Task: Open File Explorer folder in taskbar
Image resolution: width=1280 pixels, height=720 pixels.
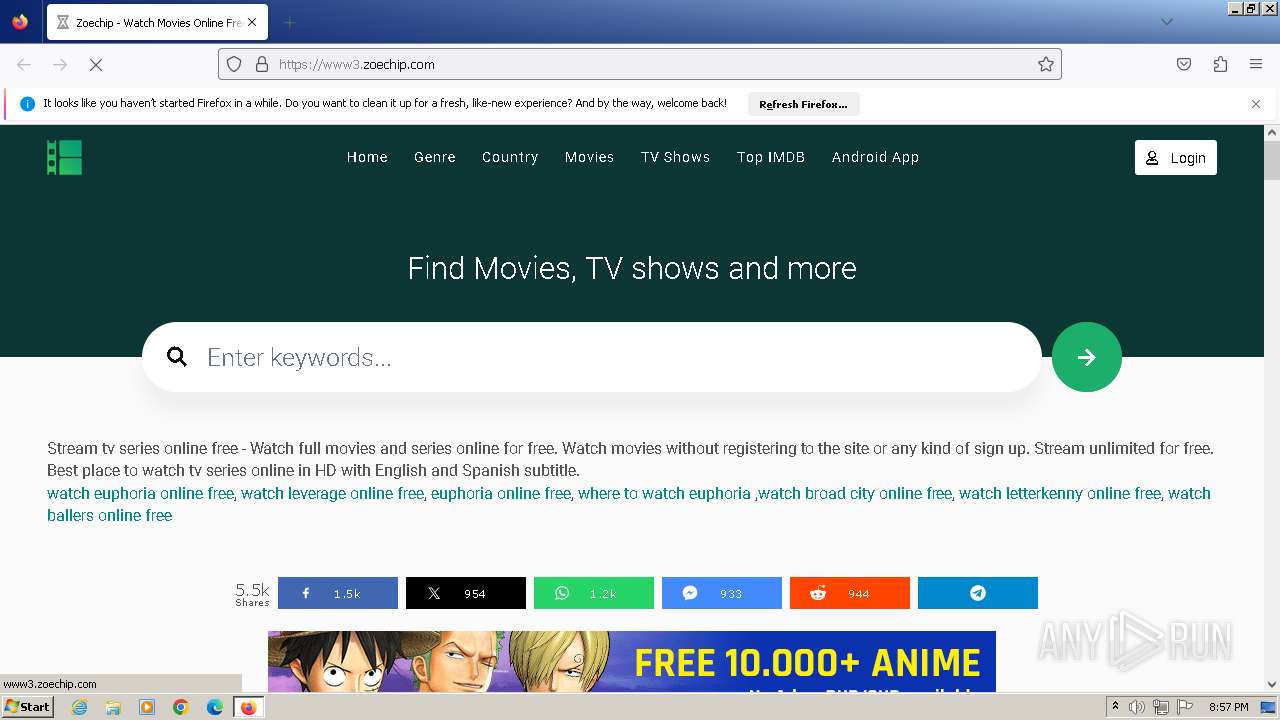Action: 113,707
